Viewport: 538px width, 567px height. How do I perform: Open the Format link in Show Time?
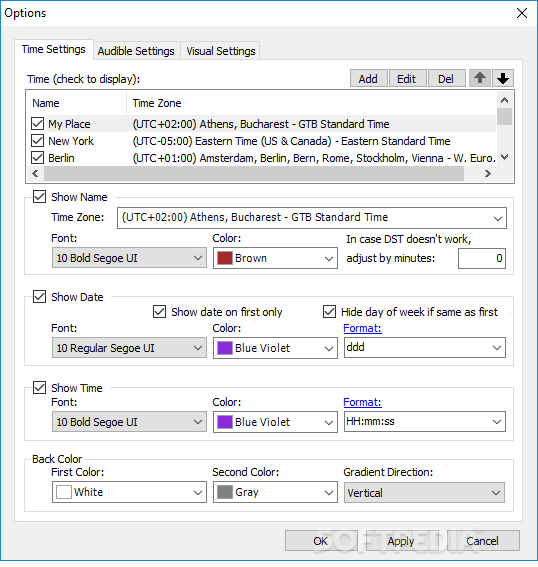pos(362,402)
